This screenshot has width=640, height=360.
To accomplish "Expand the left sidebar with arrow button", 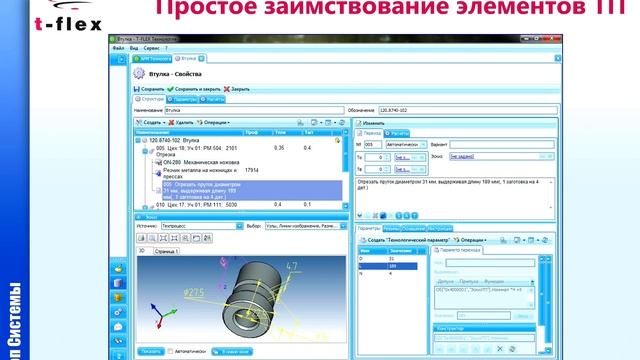I will (121, 60).
